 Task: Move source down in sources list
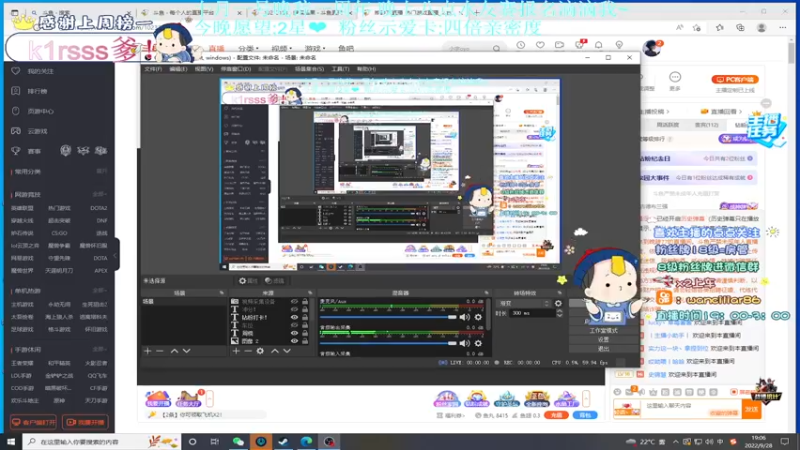coord(287,351)
